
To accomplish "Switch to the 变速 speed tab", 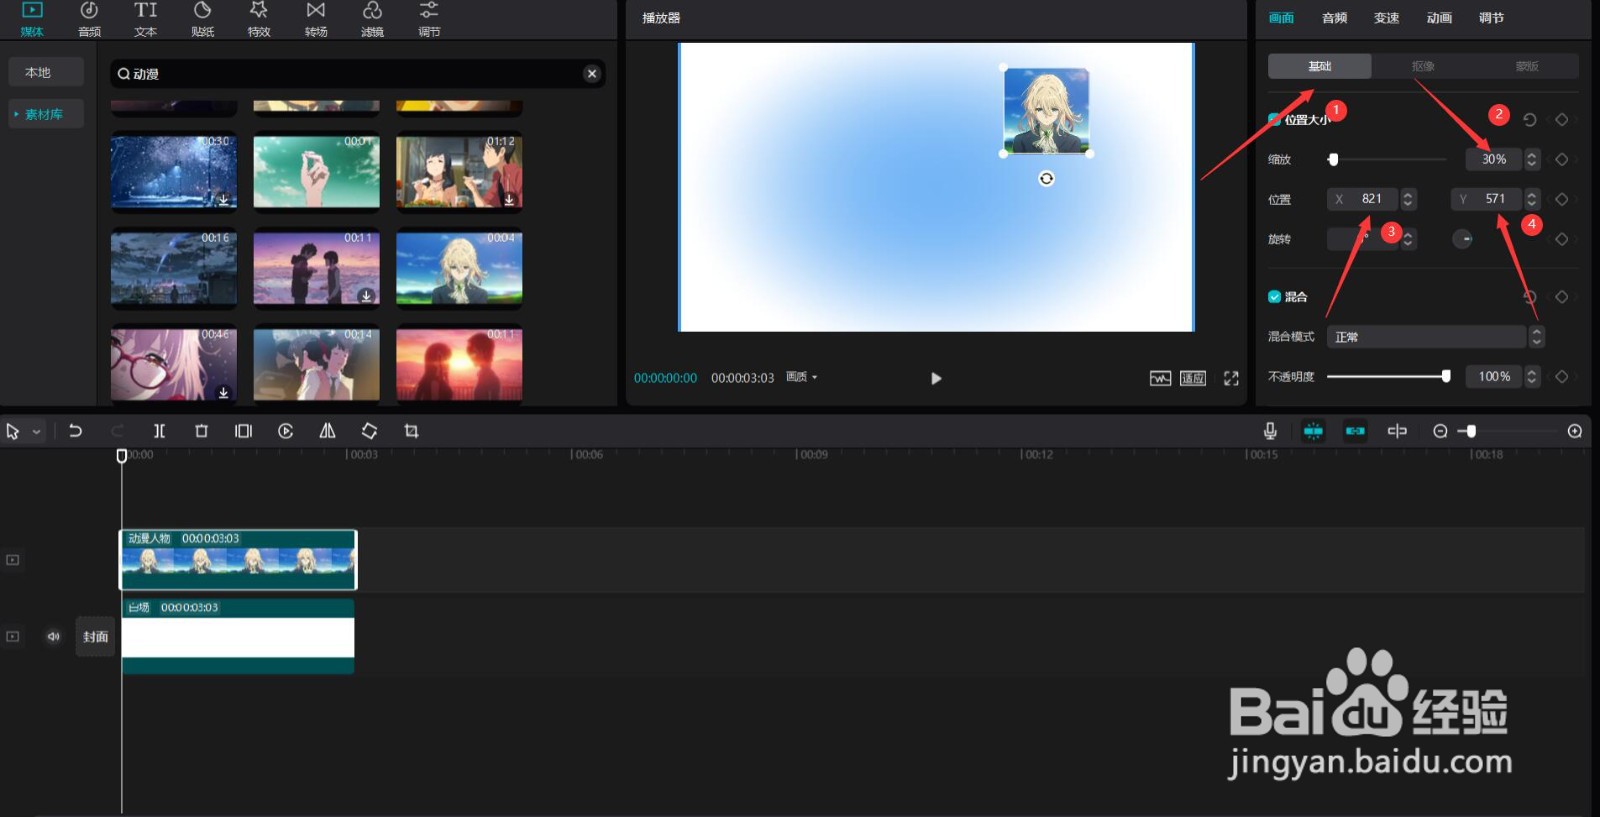I will (x=1386, y=18).
